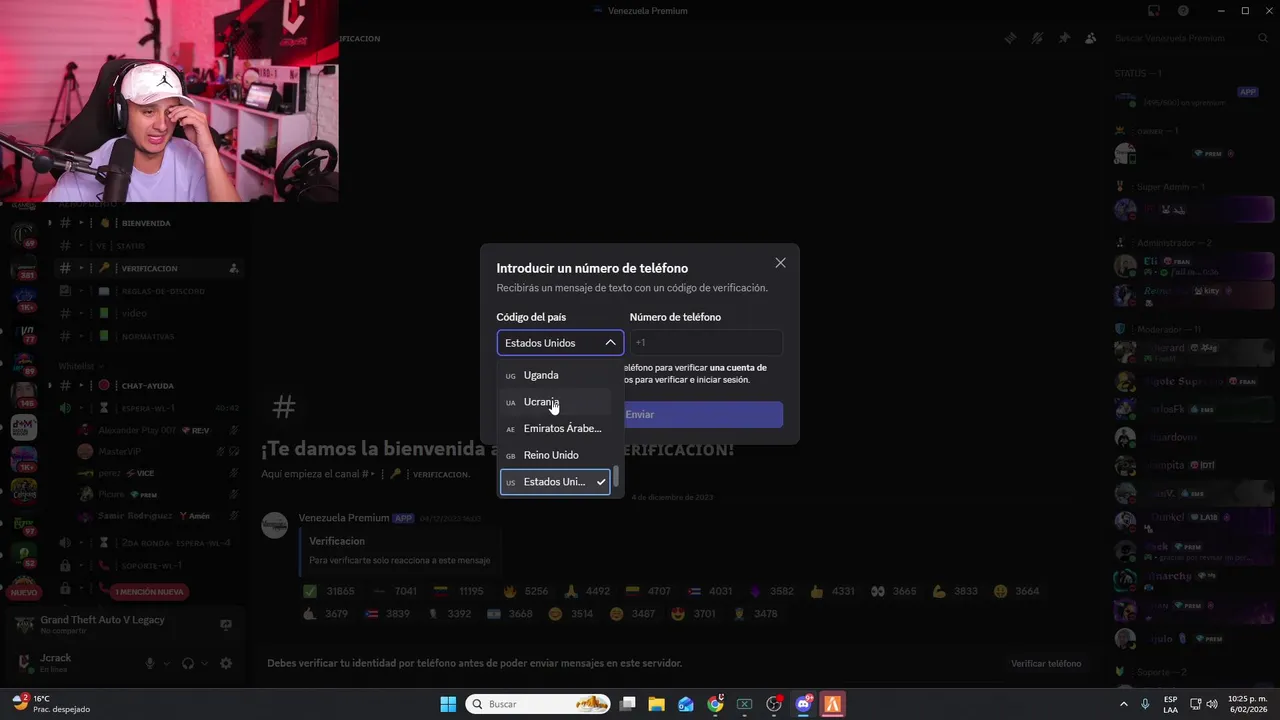Image resolution: width=1280 pixels, height=720 pixels.
Task: Choose Emiratos Árabes in country list
Action: point(555,428)
